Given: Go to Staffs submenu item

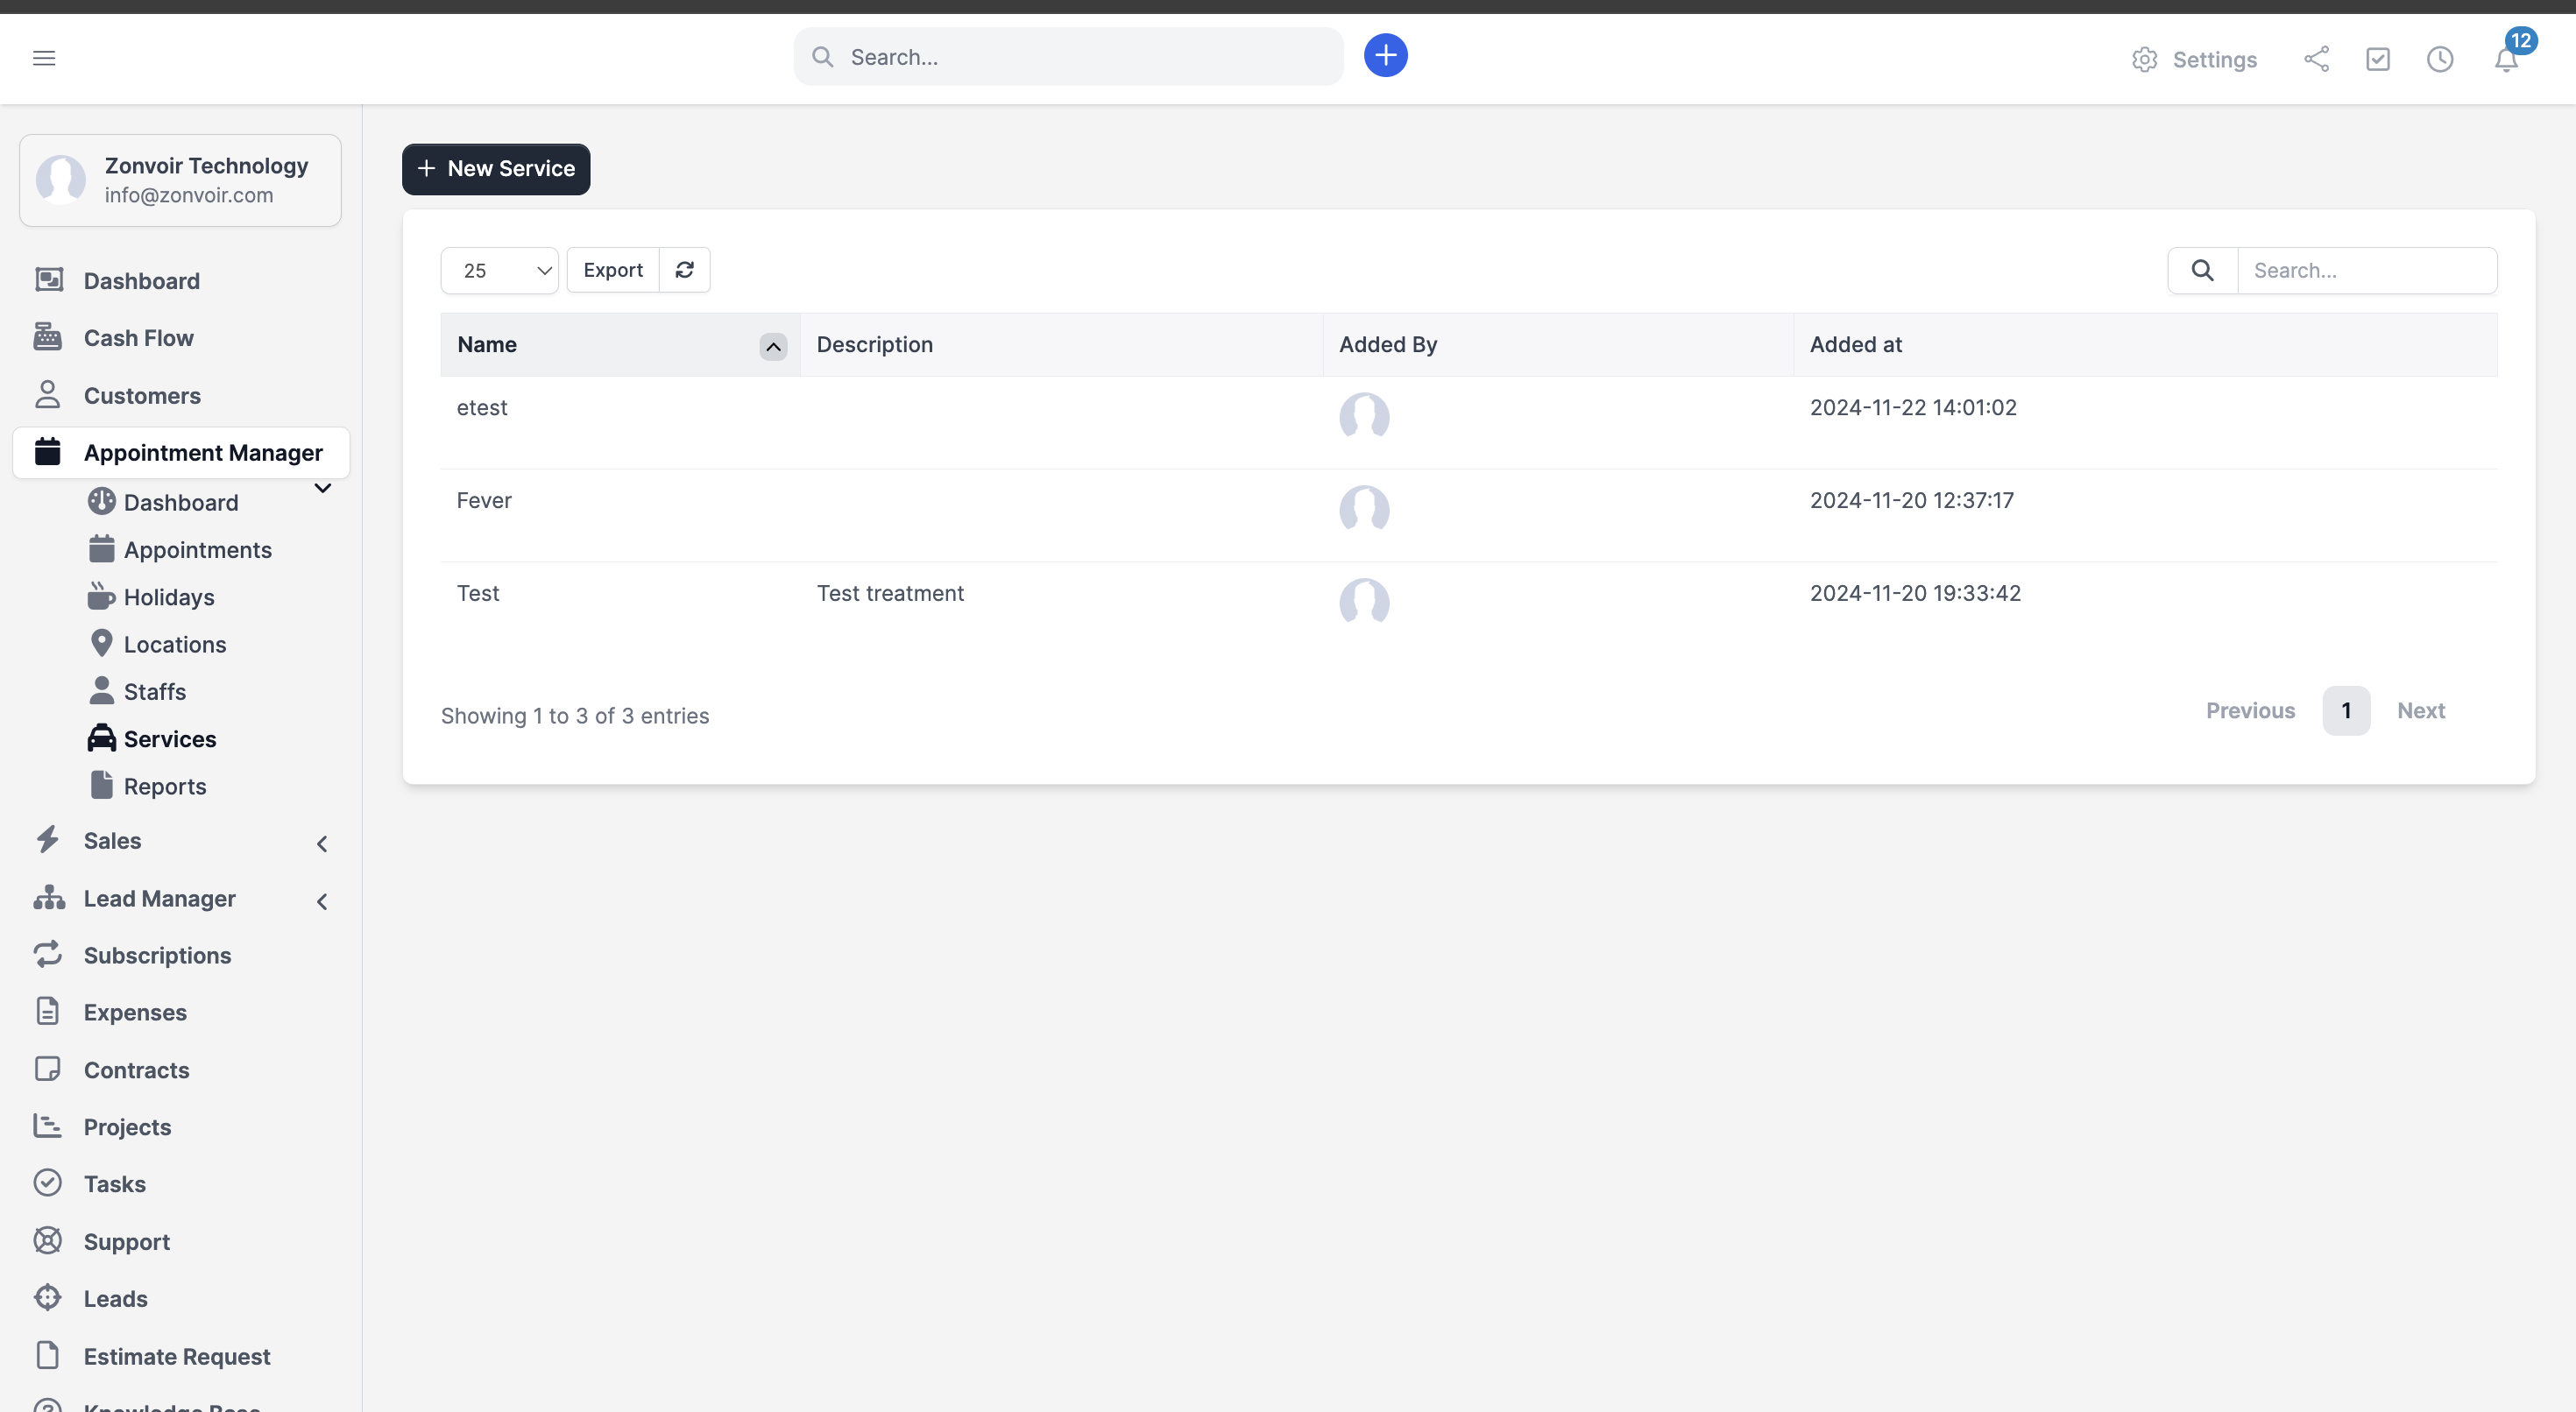Looking at the screenshot, I should click(x=154, y=692).
